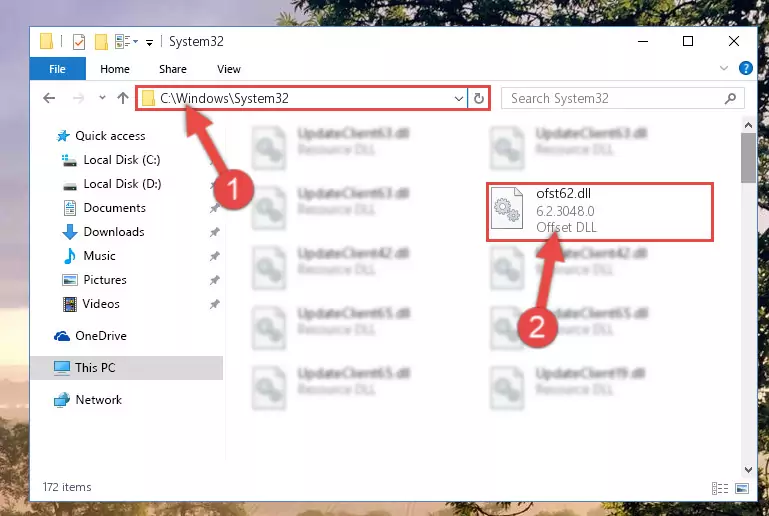The height and width of the screenshot is (516, 769).
Task: Close the System32 window
Action: 733,42
